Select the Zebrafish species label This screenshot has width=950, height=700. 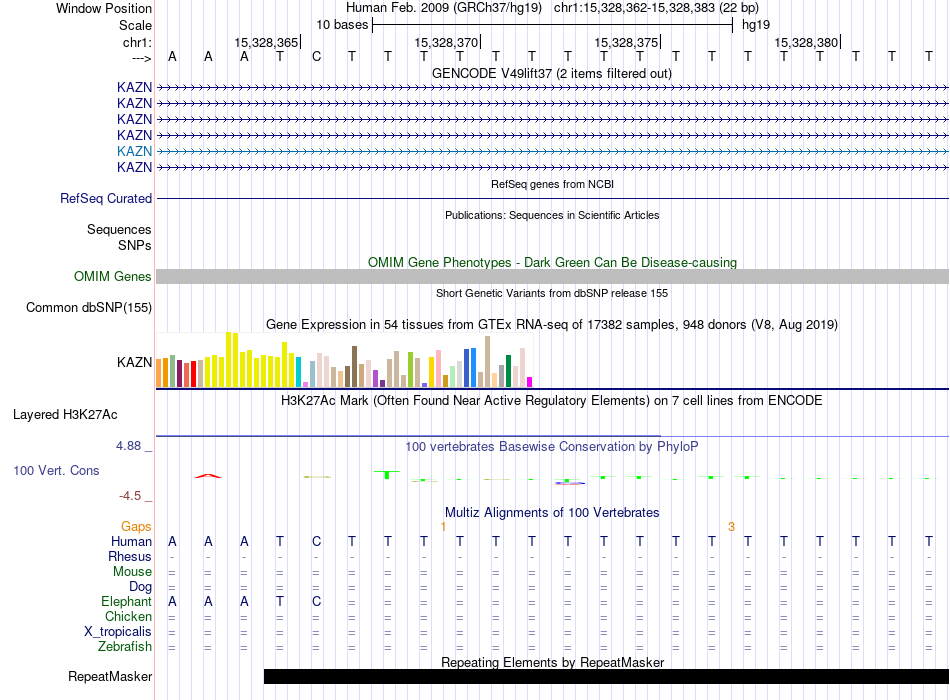coord(124,647)
